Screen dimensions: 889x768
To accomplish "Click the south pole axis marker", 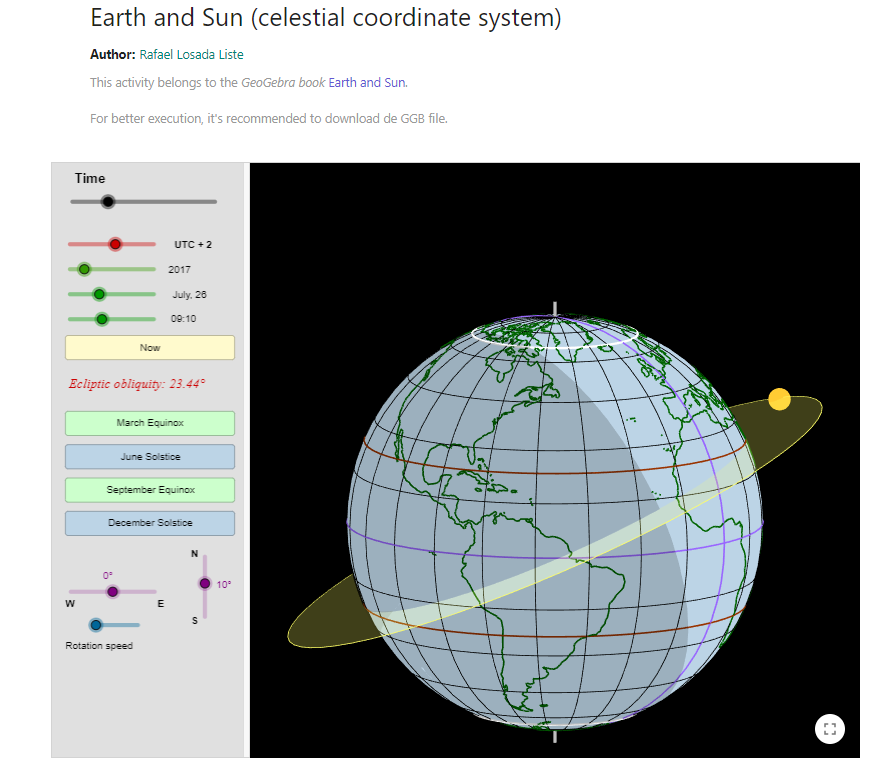I will (x=554, y=736).
